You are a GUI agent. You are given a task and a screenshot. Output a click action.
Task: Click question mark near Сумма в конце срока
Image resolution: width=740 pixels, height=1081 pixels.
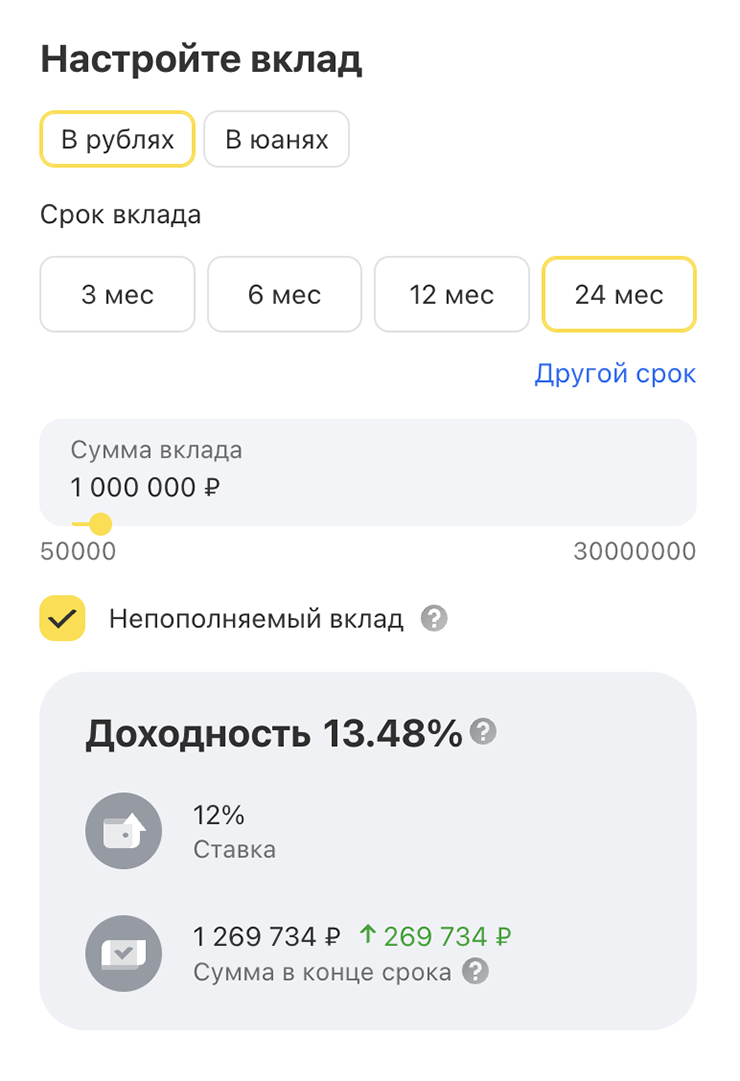click(475, 971)
